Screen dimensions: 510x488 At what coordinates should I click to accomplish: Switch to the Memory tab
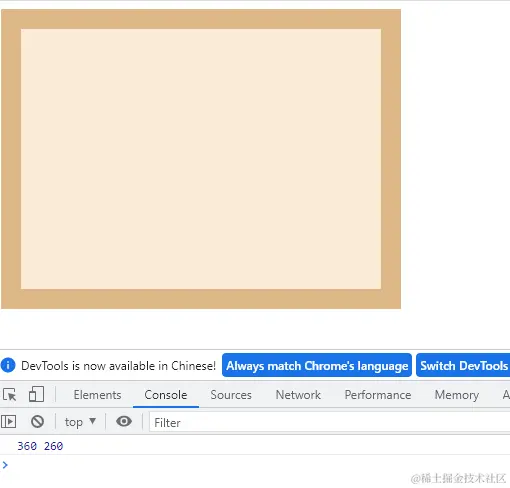tap(457, 395)
